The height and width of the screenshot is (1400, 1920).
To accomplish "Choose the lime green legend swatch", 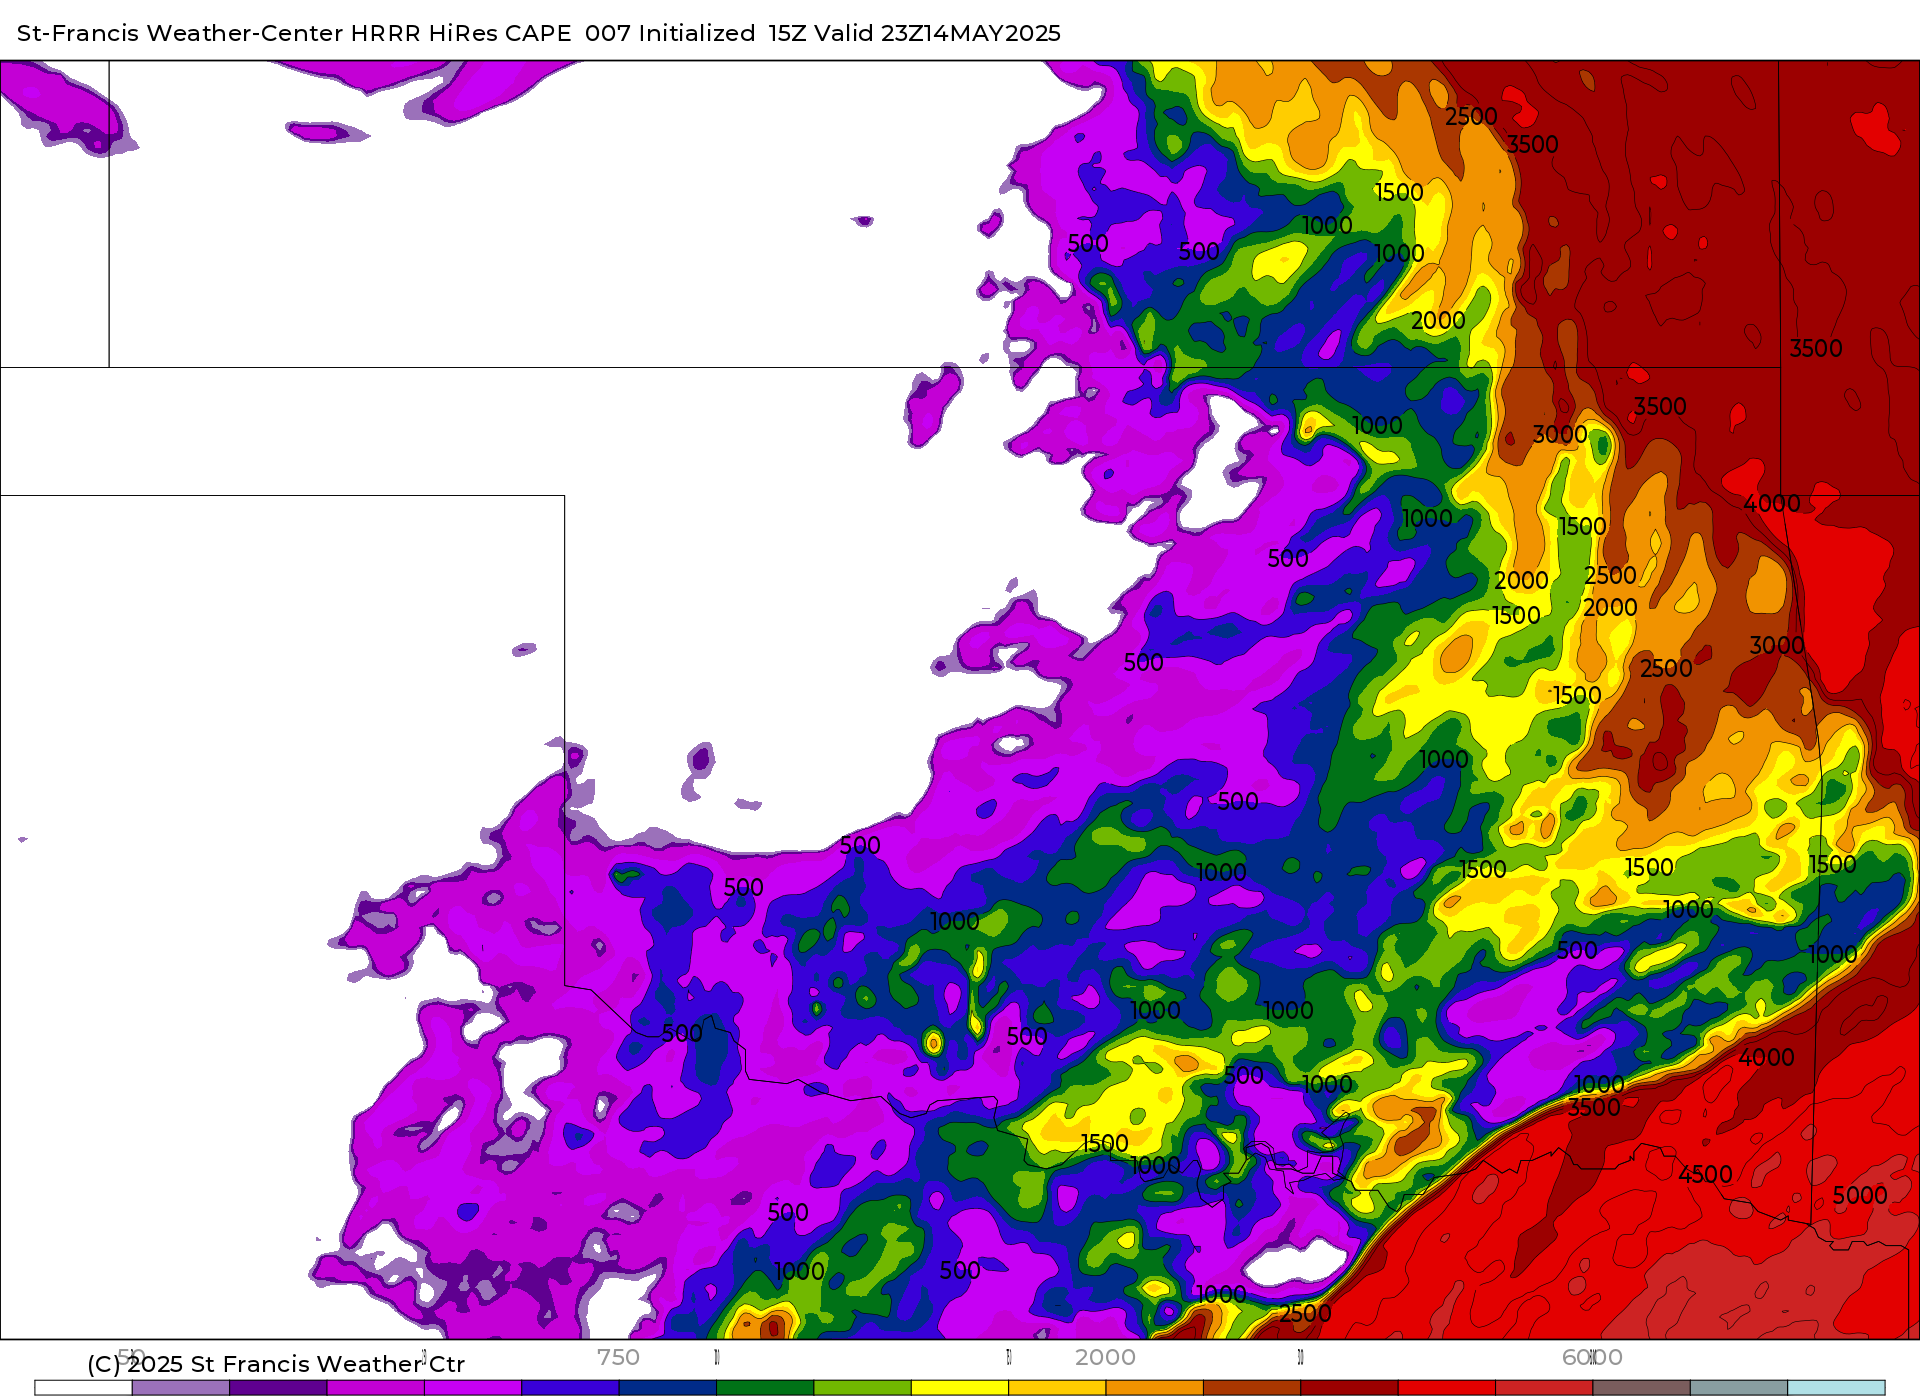I will 863,1388.
